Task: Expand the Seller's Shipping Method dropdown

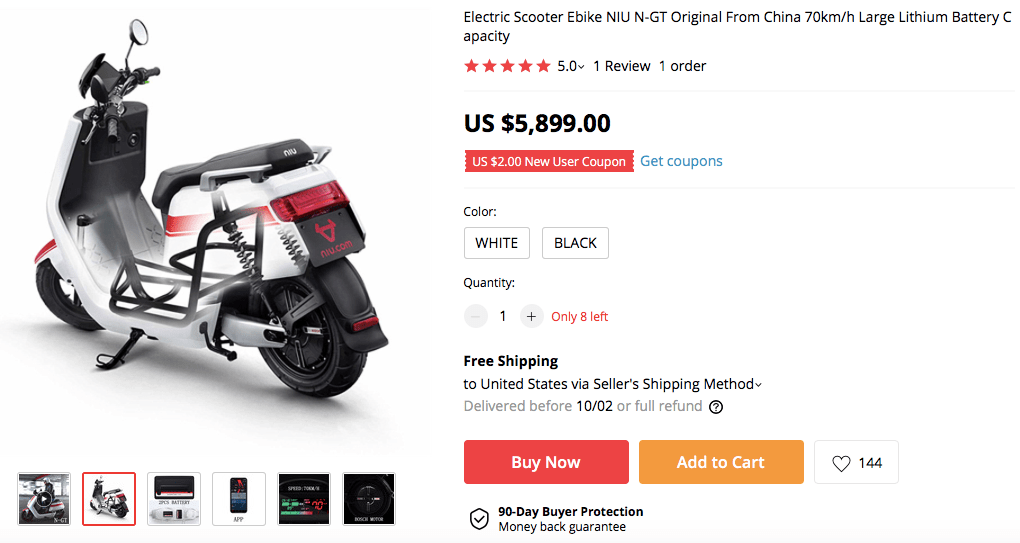Action: click(758, 385)
